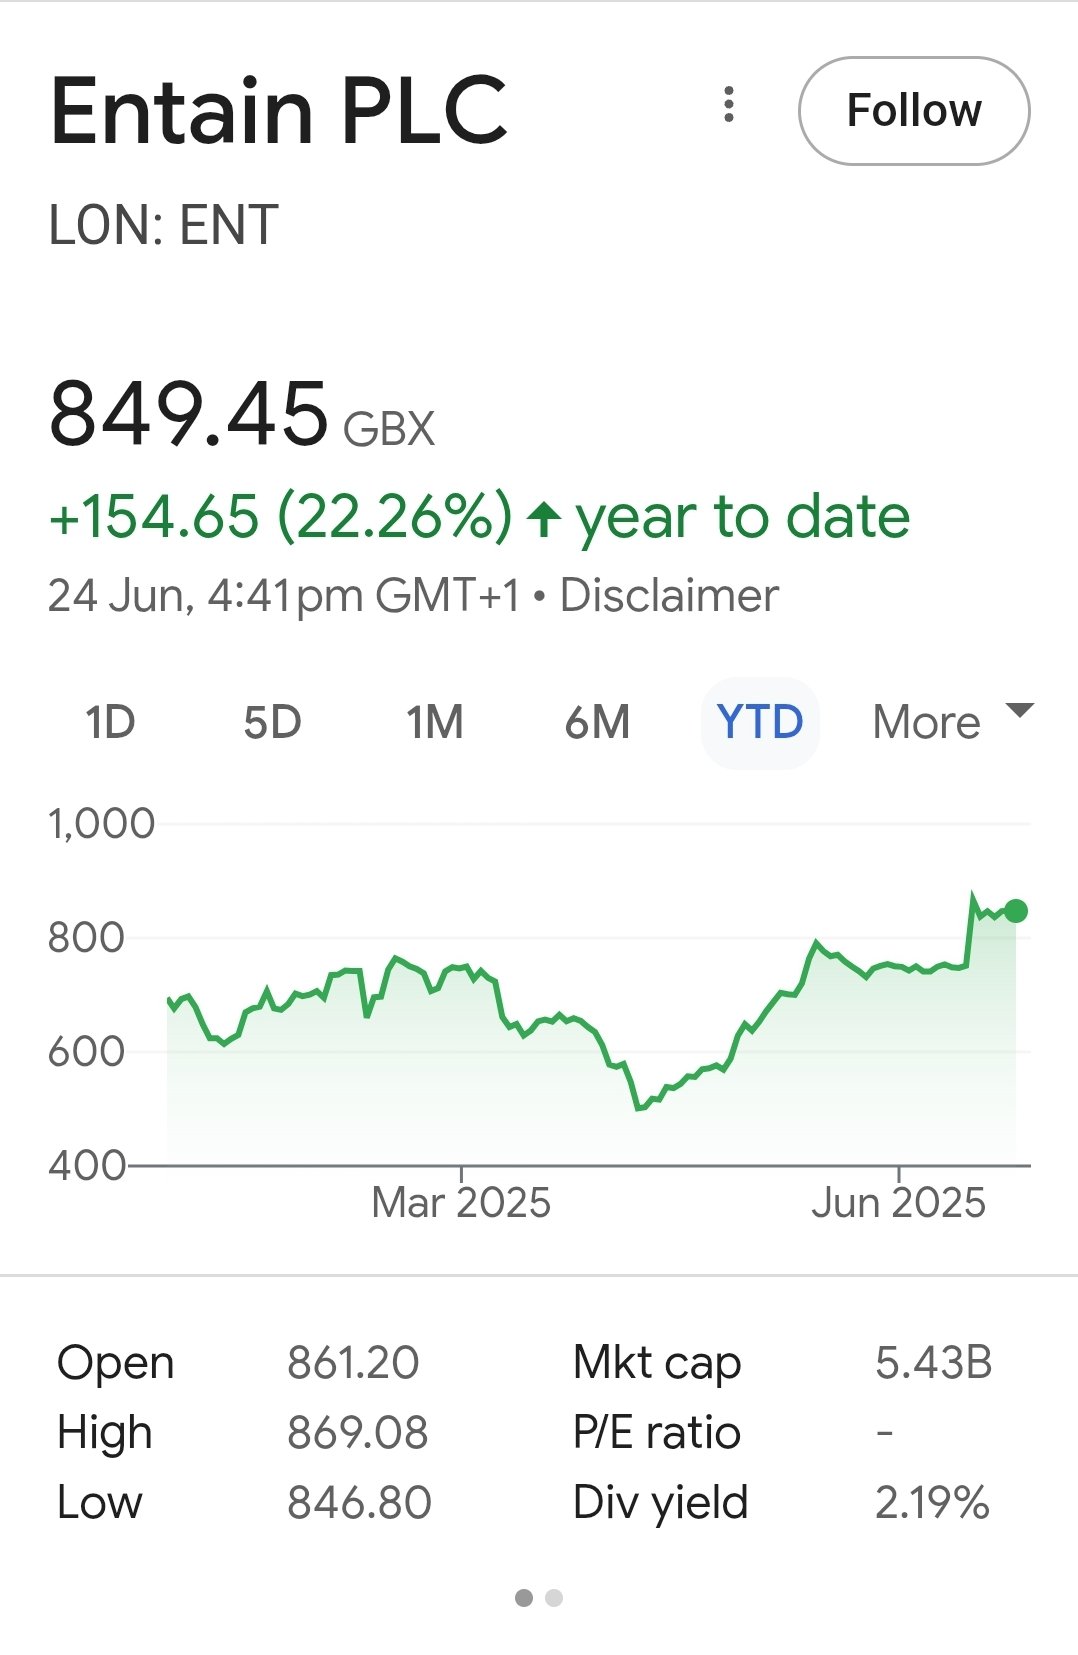Select first page dot indicator
Viewport: 1078px width, 1655px height.
tap(524, 1598)
